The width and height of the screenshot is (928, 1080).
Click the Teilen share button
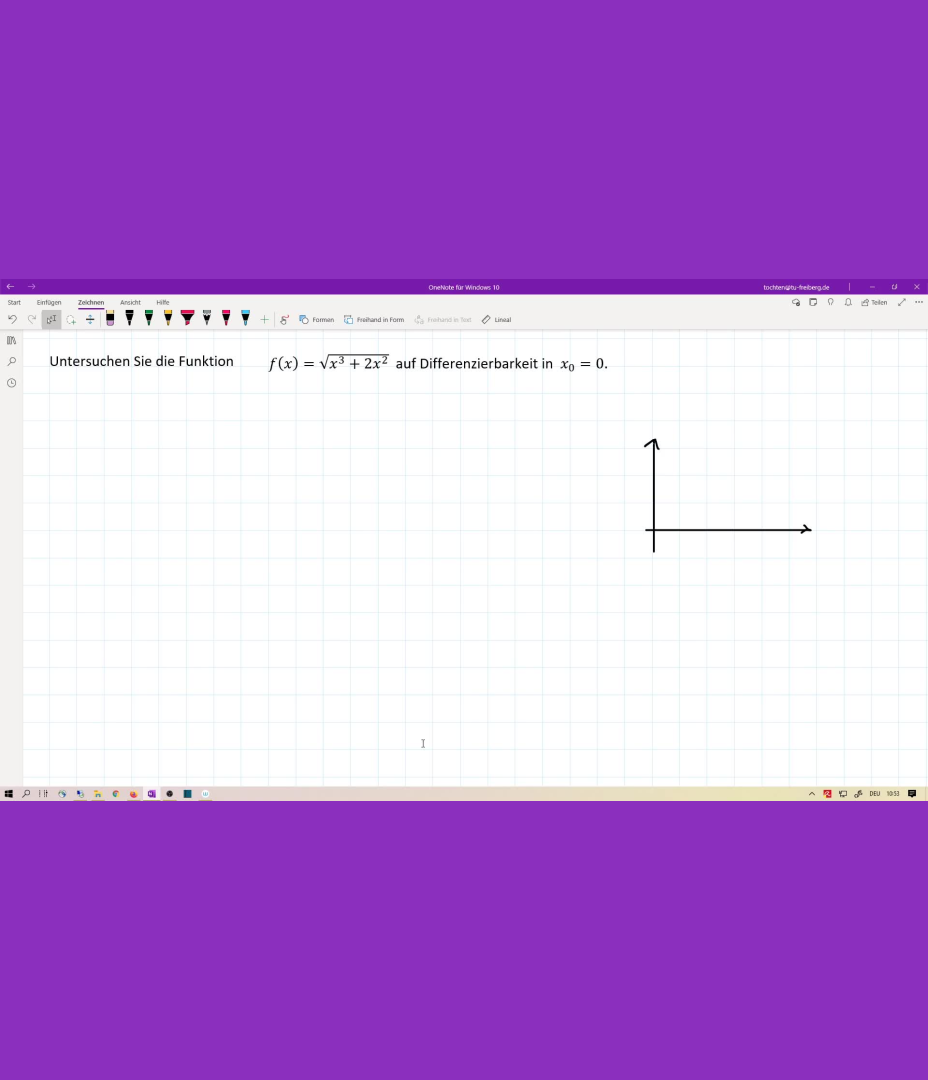[x=874, y=302]
